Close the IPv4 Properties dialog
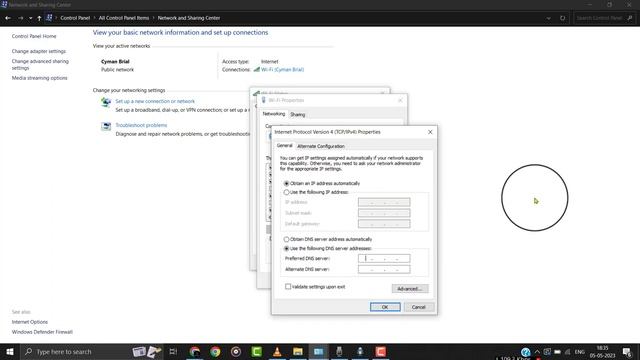Screen dimensions: 640x360 click(x=430, y=132)
